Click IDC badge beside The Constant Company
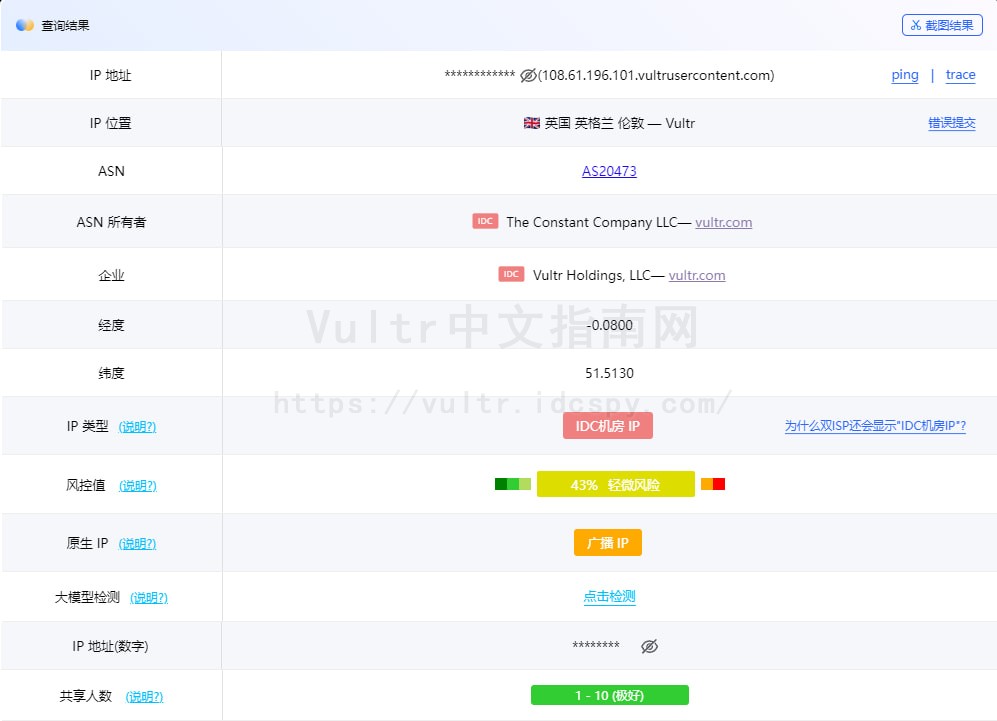The width and height of the screenshot is (997, 721). pos(485,222)
